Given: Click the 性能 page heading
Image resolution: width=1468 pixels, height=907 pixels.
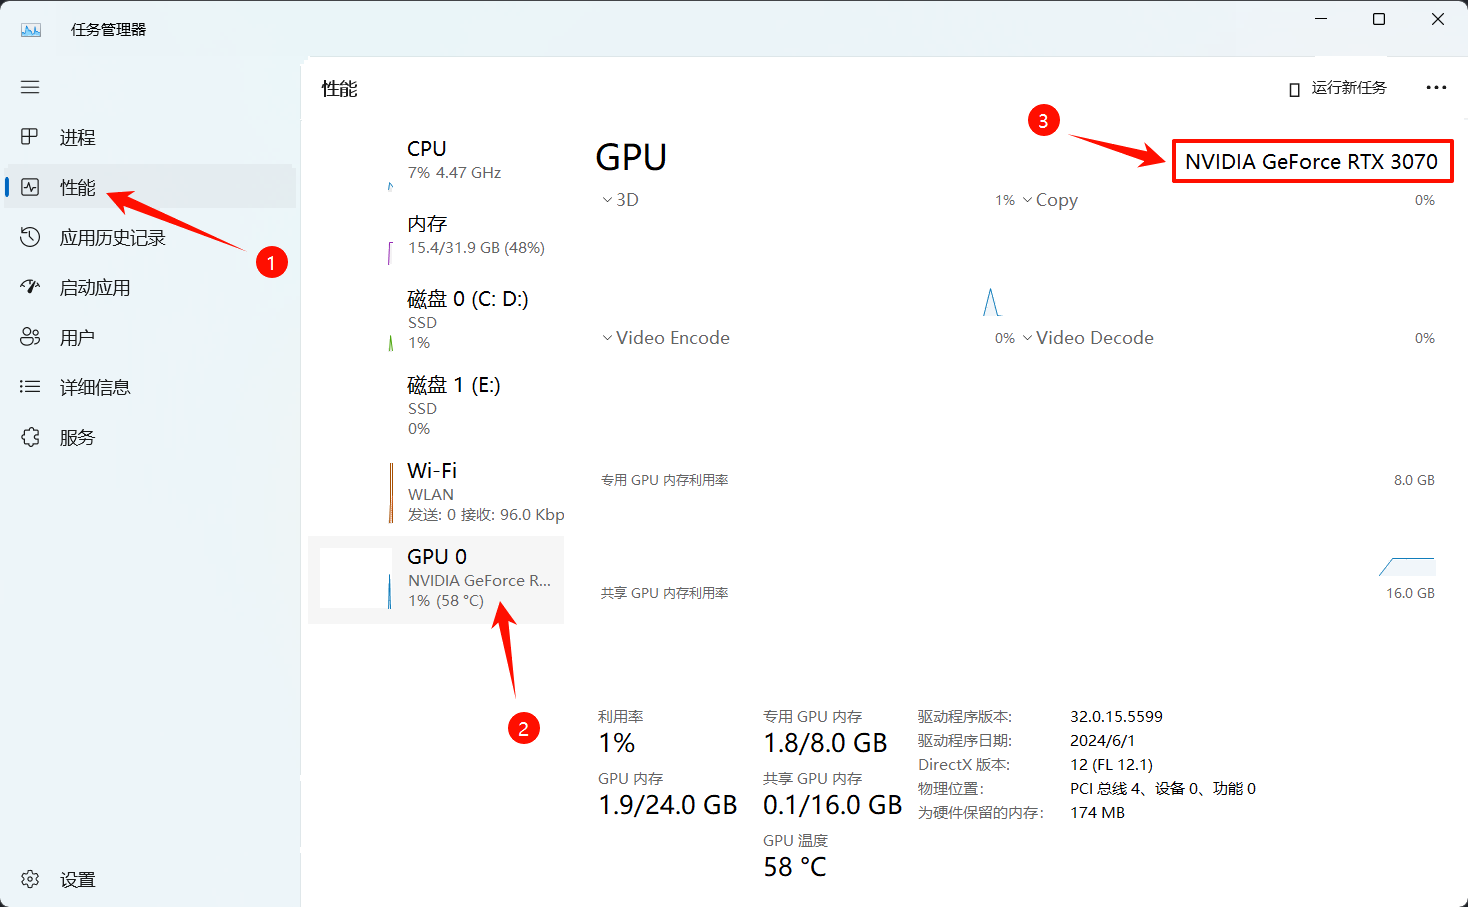Looking at the screenshot, I should click(339, 89).
